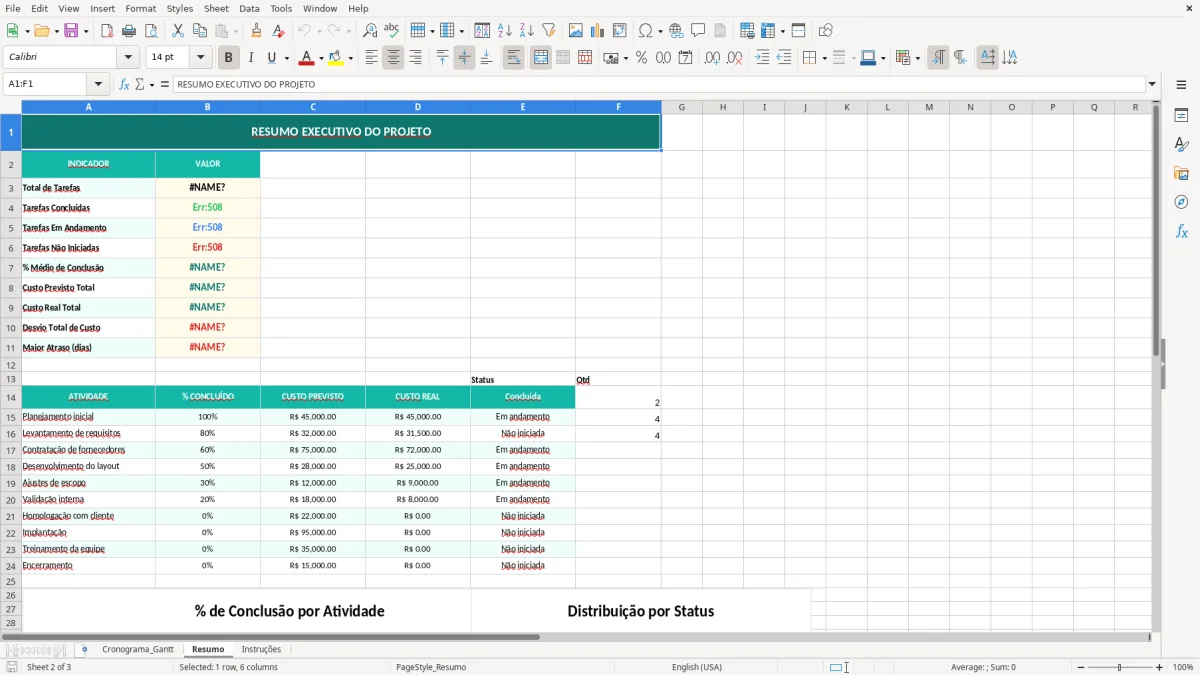Toggle Center Horizontally alignment
Viewport: 1200px width, 675px height.
point(393,58)
